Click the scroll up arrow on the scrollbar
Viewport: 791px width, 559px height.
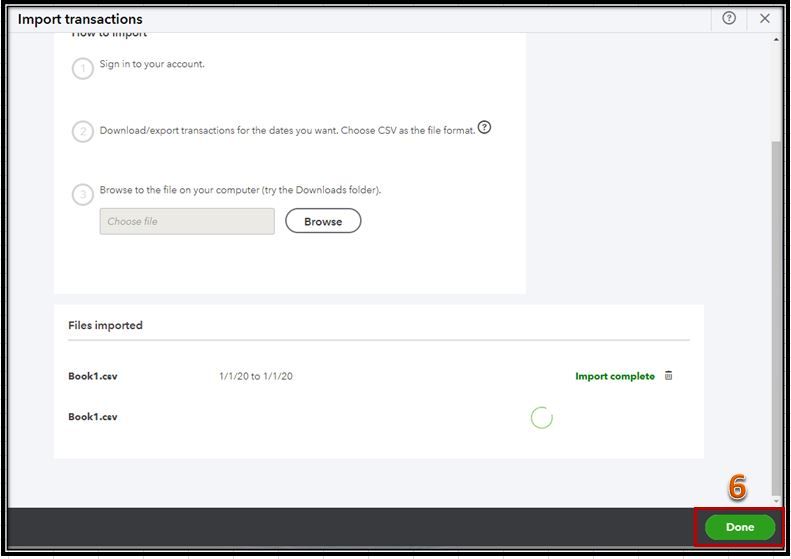776,39
